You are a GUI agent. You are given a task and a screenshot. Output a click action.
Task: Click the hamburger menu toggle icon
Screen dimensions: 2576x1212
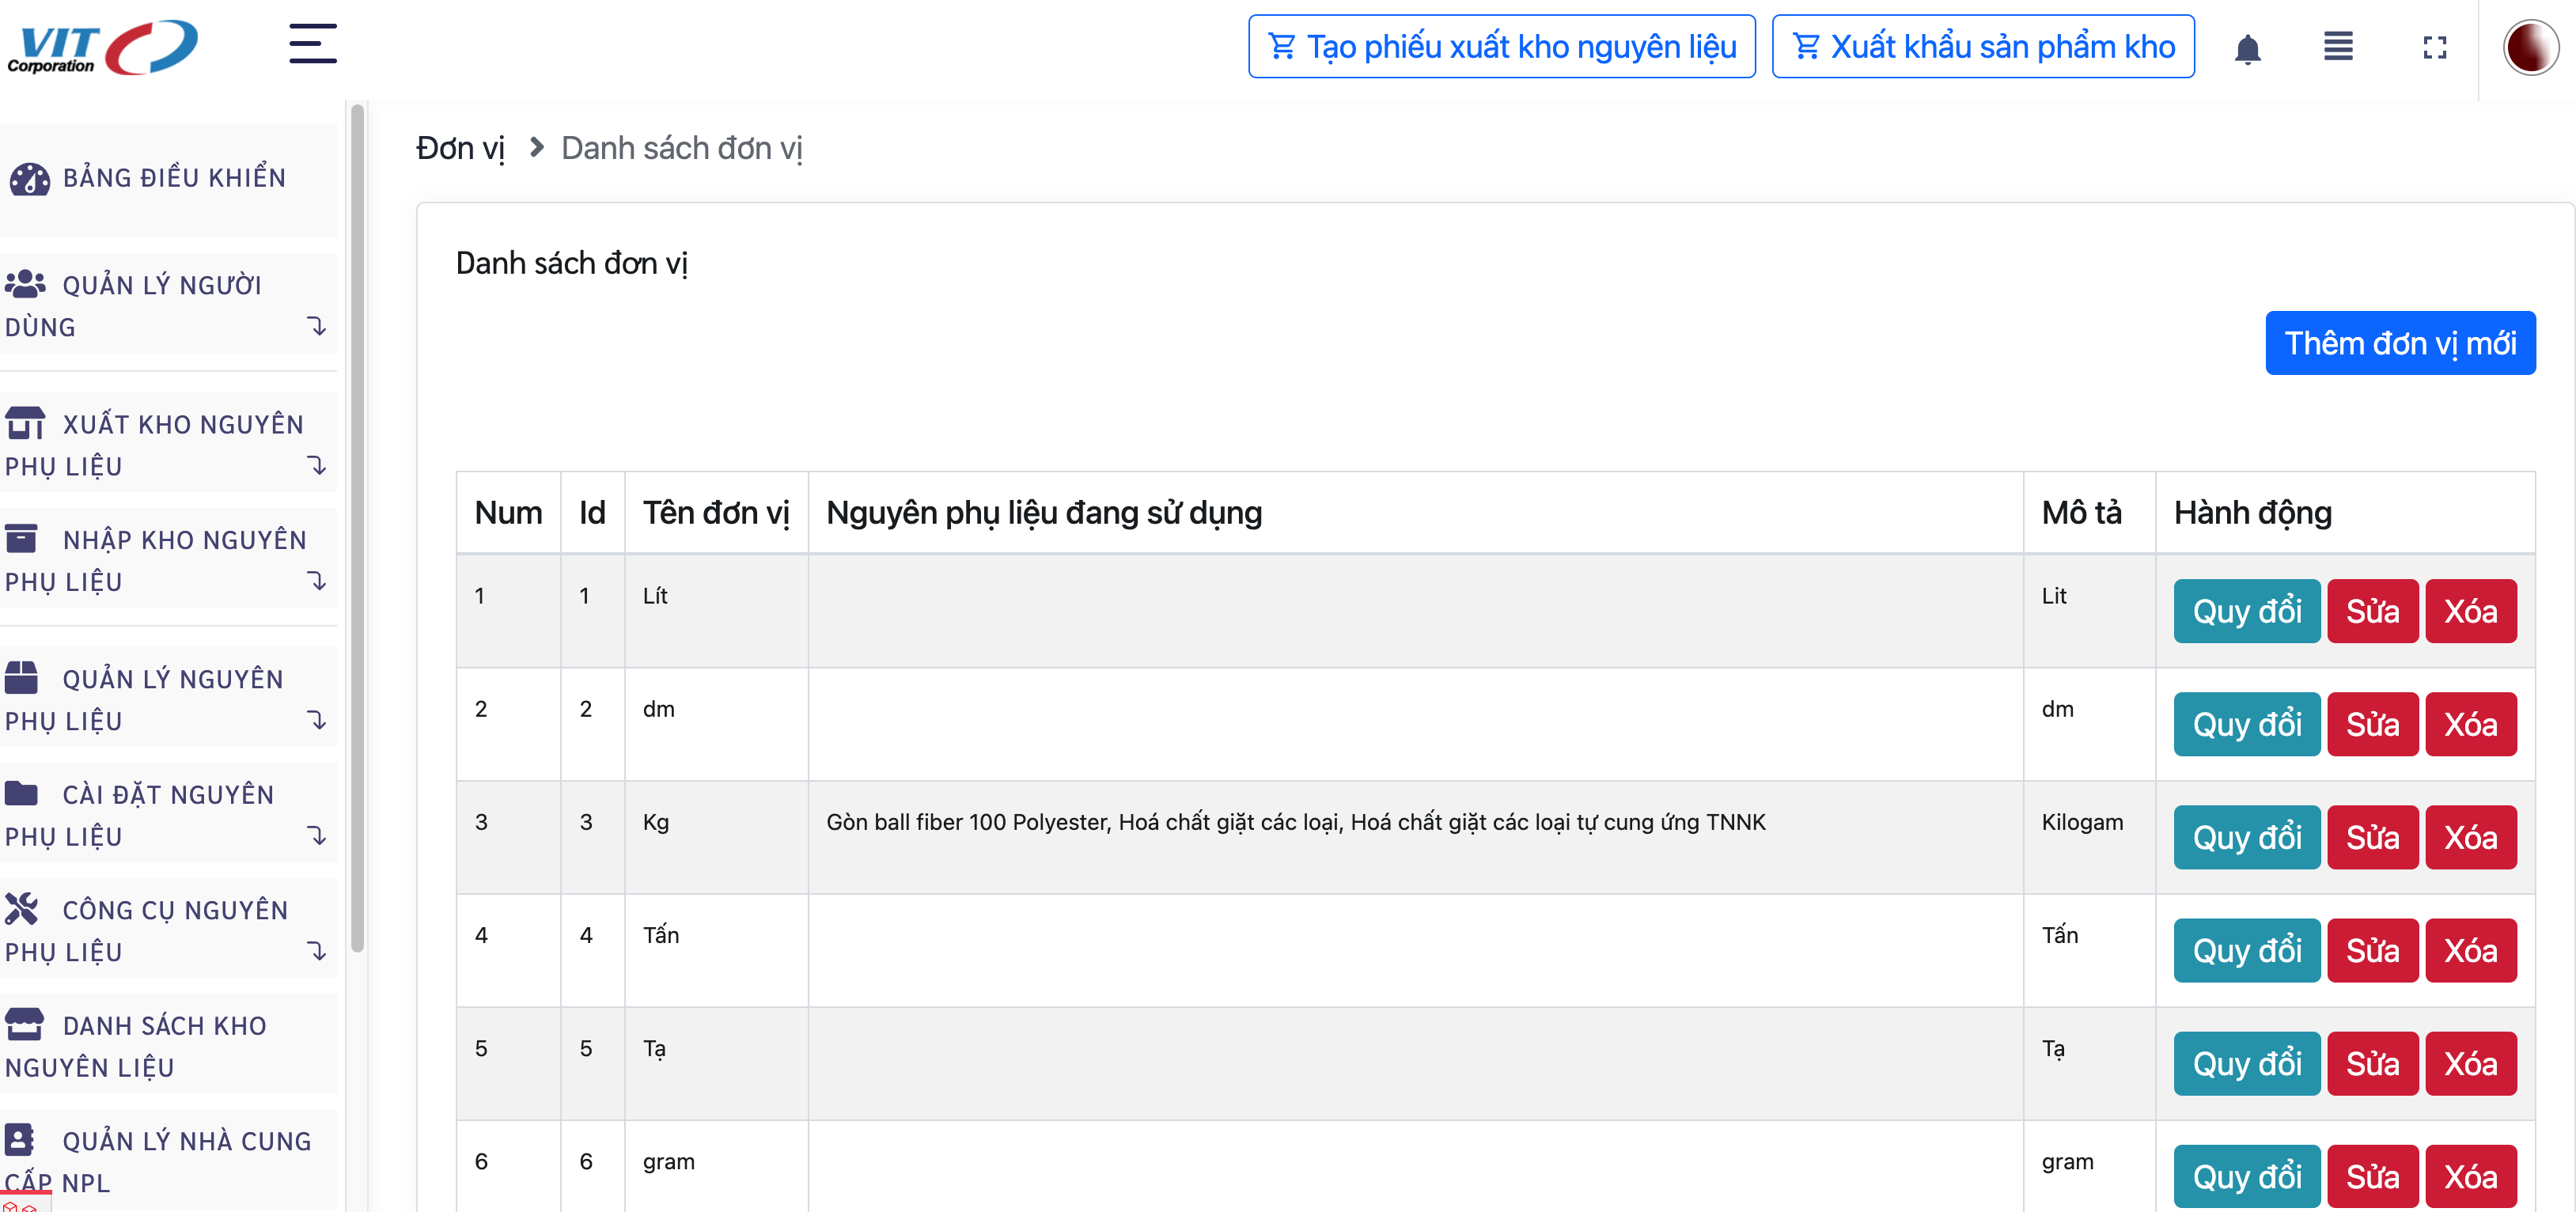click(312, 44)
